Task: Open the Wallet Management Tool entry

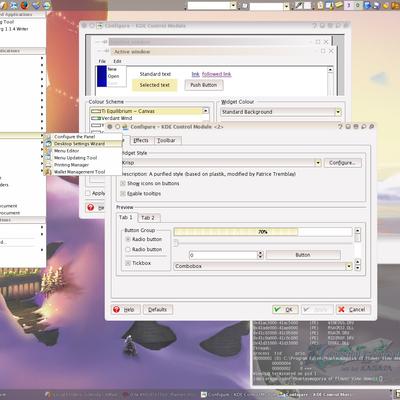Action: point(83,172)
